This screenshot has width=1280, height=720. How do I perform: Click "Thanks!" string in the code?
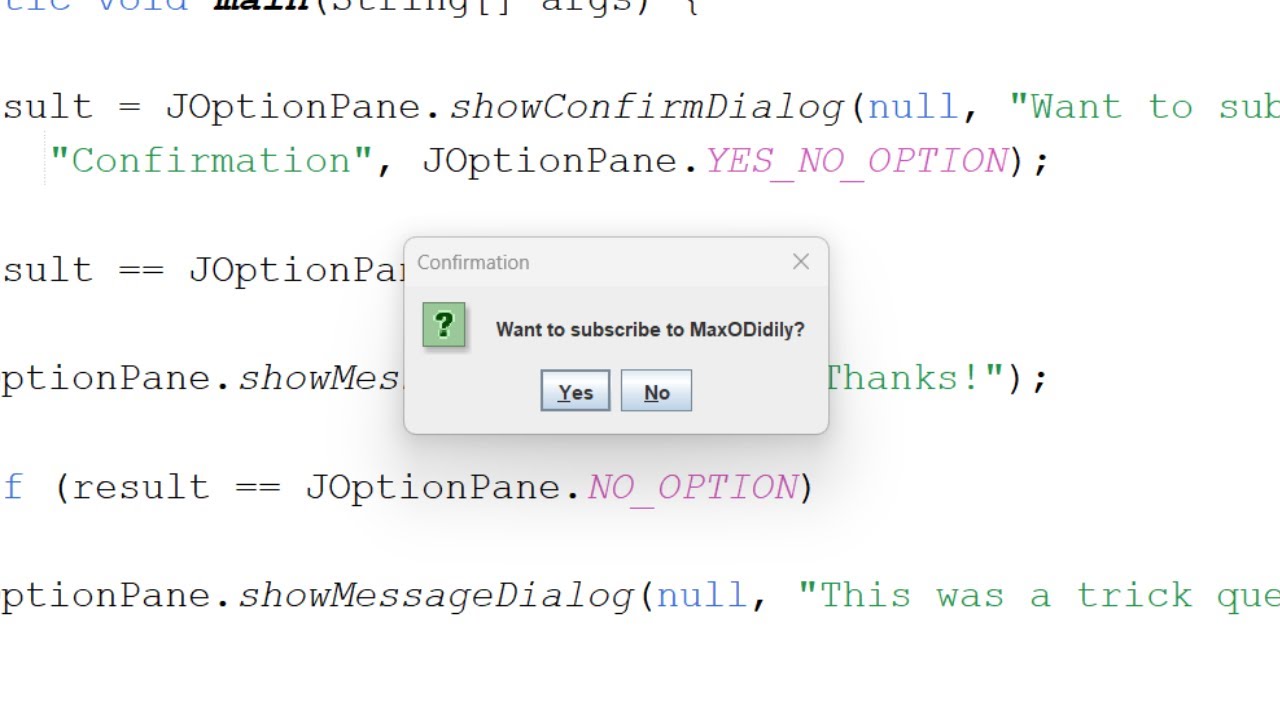914,378
